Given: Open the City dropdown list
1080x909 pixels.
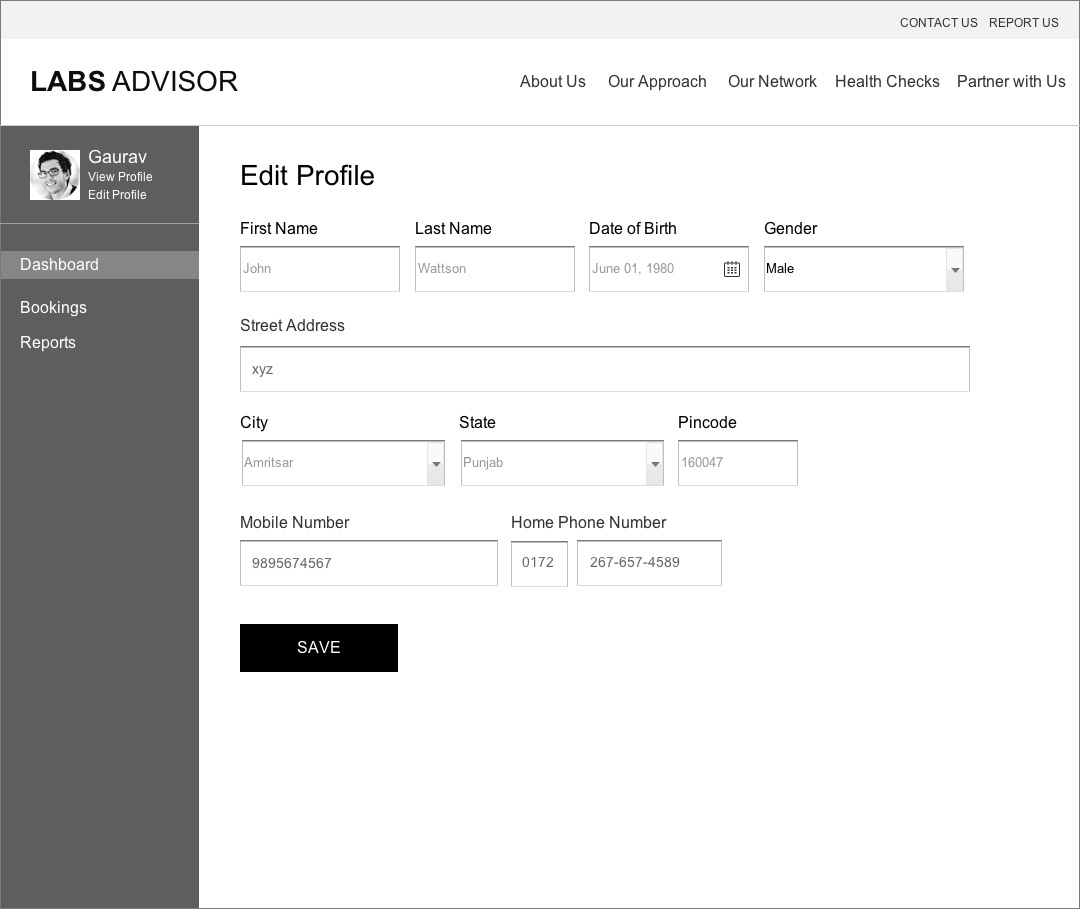Looking at the screenshot, I should 435,464.
